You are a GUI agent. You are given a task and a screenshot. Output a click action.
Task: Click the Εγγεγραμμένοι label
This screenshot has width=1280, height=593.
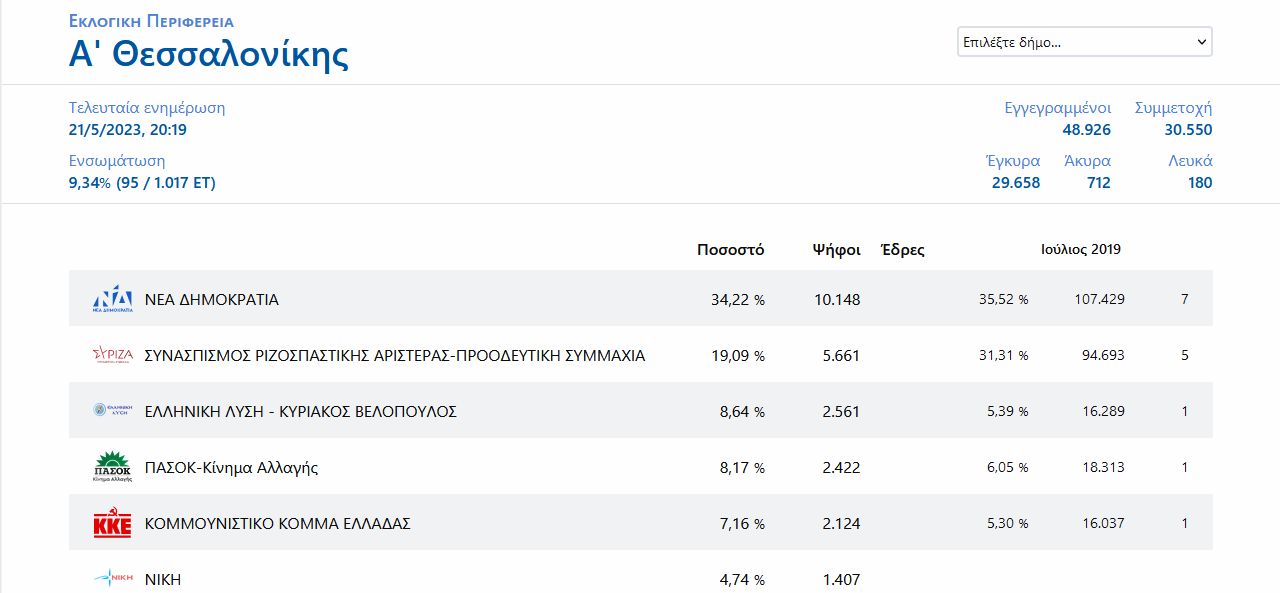(1058, 108)
